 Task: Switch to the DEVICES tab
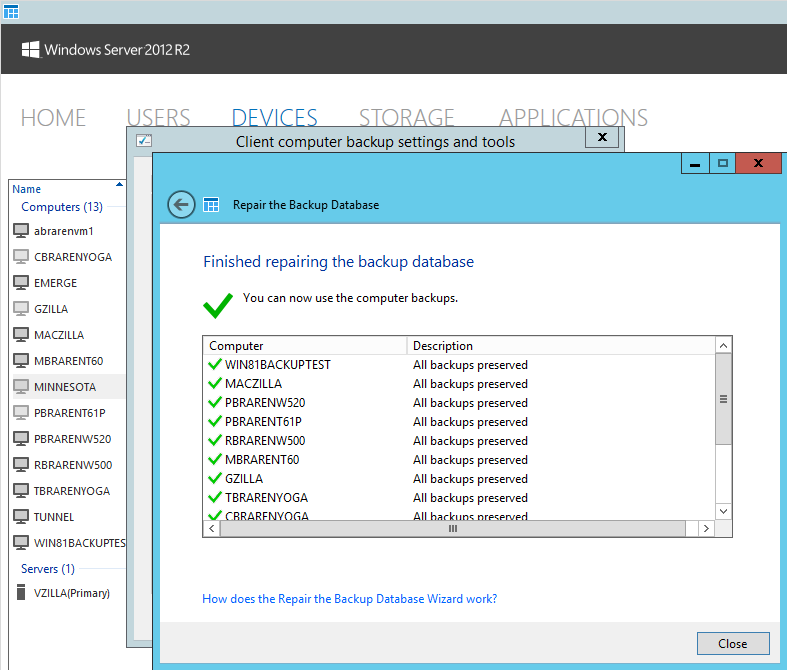tap(275, 117)
